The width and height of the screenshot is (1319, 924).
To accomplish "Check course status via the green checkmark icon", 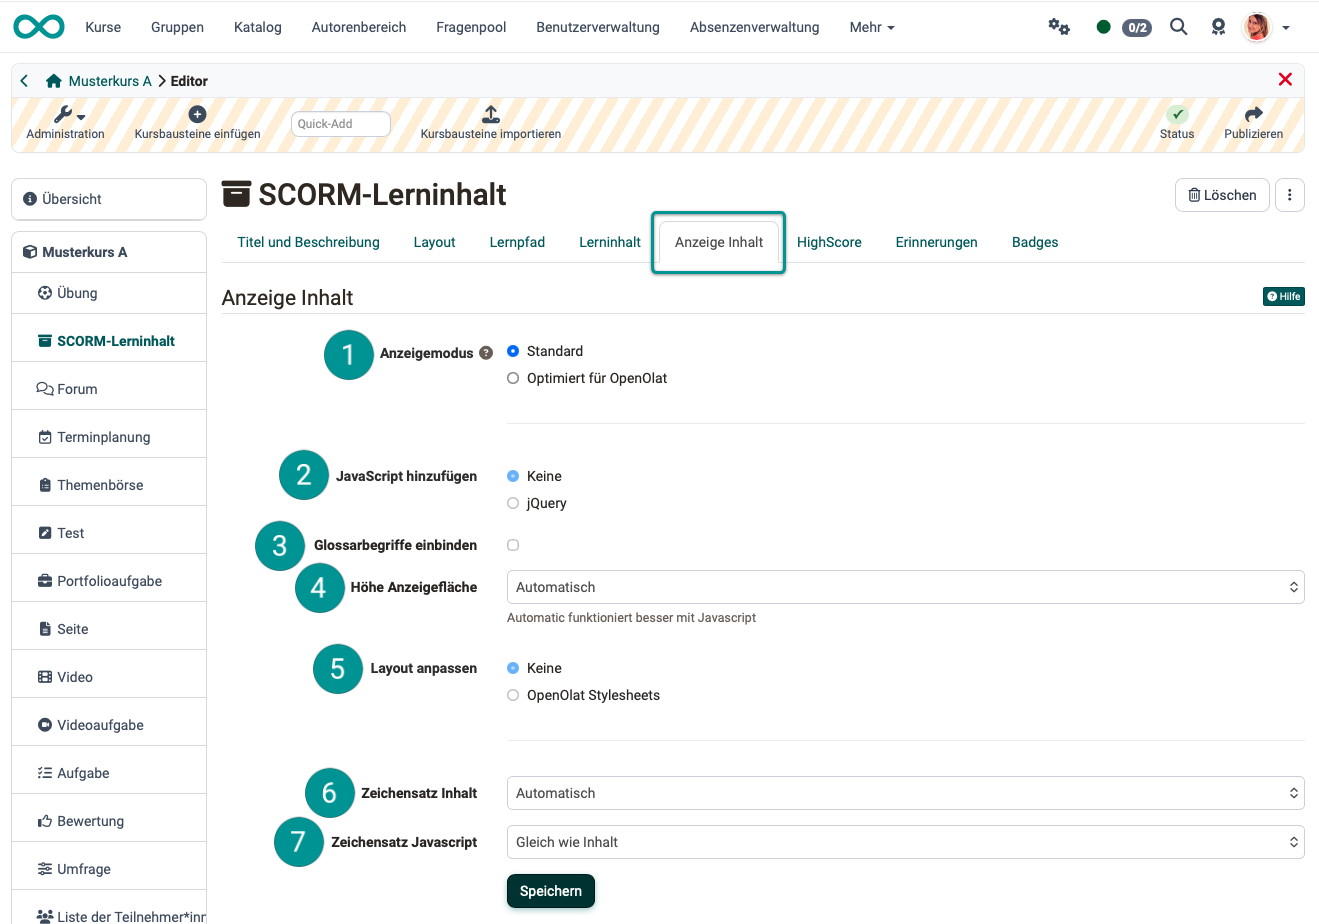I will [1176, 114].
